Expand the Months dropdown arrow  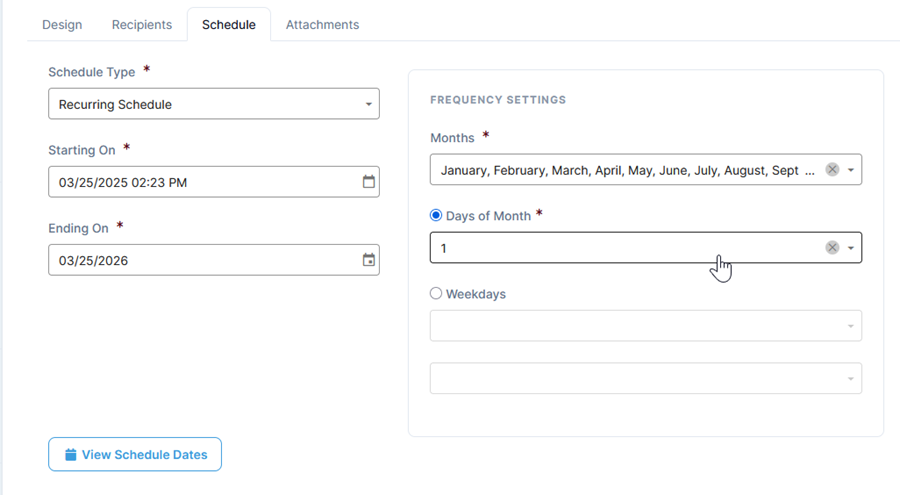851,170
